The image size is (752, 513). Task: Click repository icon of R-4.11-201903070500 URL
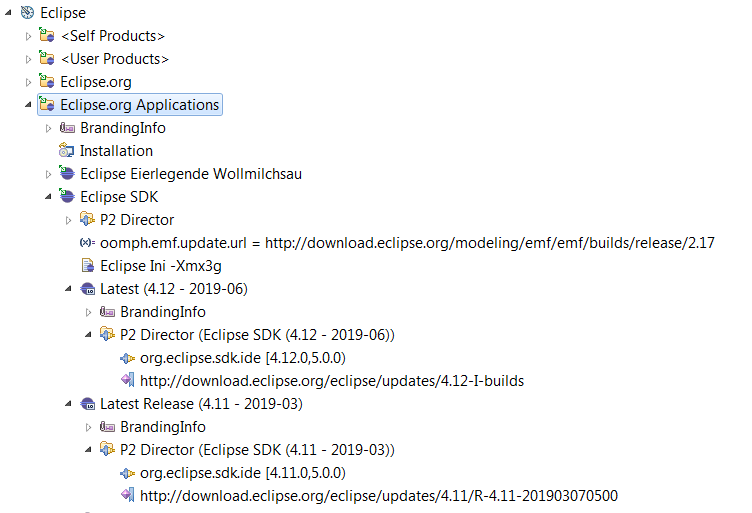point(128,495)
